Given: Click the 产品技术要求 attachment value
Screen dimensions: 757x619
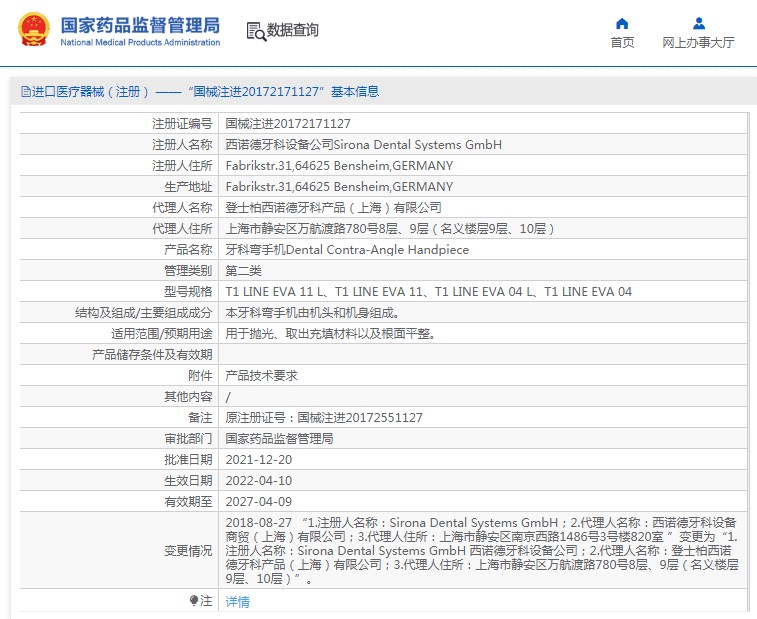Looking at the screenshot, I should [x=262, y=376].
